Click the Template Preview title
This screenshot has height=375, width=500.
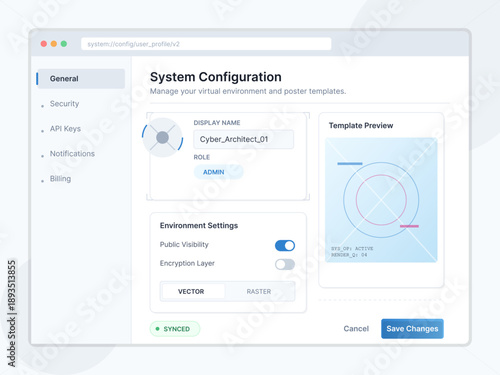tap(361, 125)
